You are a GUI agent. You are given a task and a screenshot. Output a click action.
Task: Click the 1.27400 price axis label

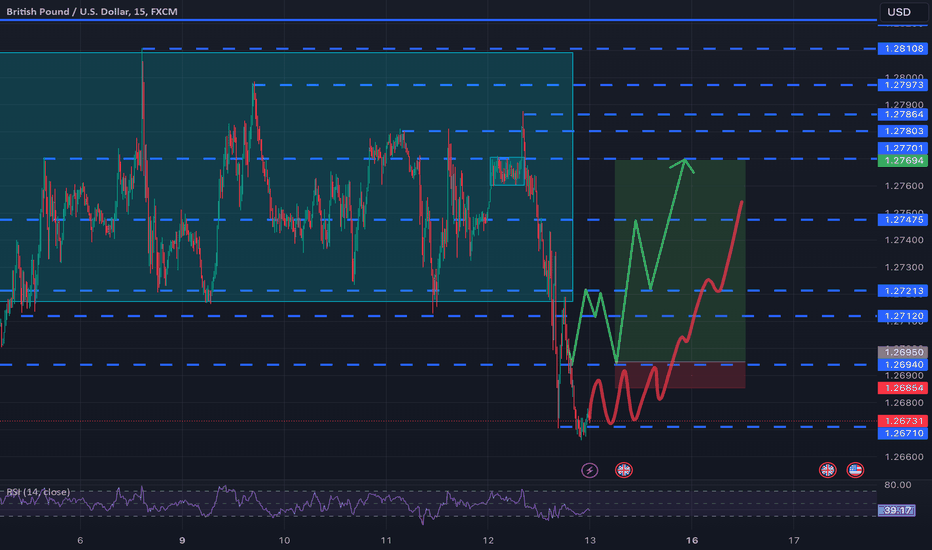pos(904,240)
